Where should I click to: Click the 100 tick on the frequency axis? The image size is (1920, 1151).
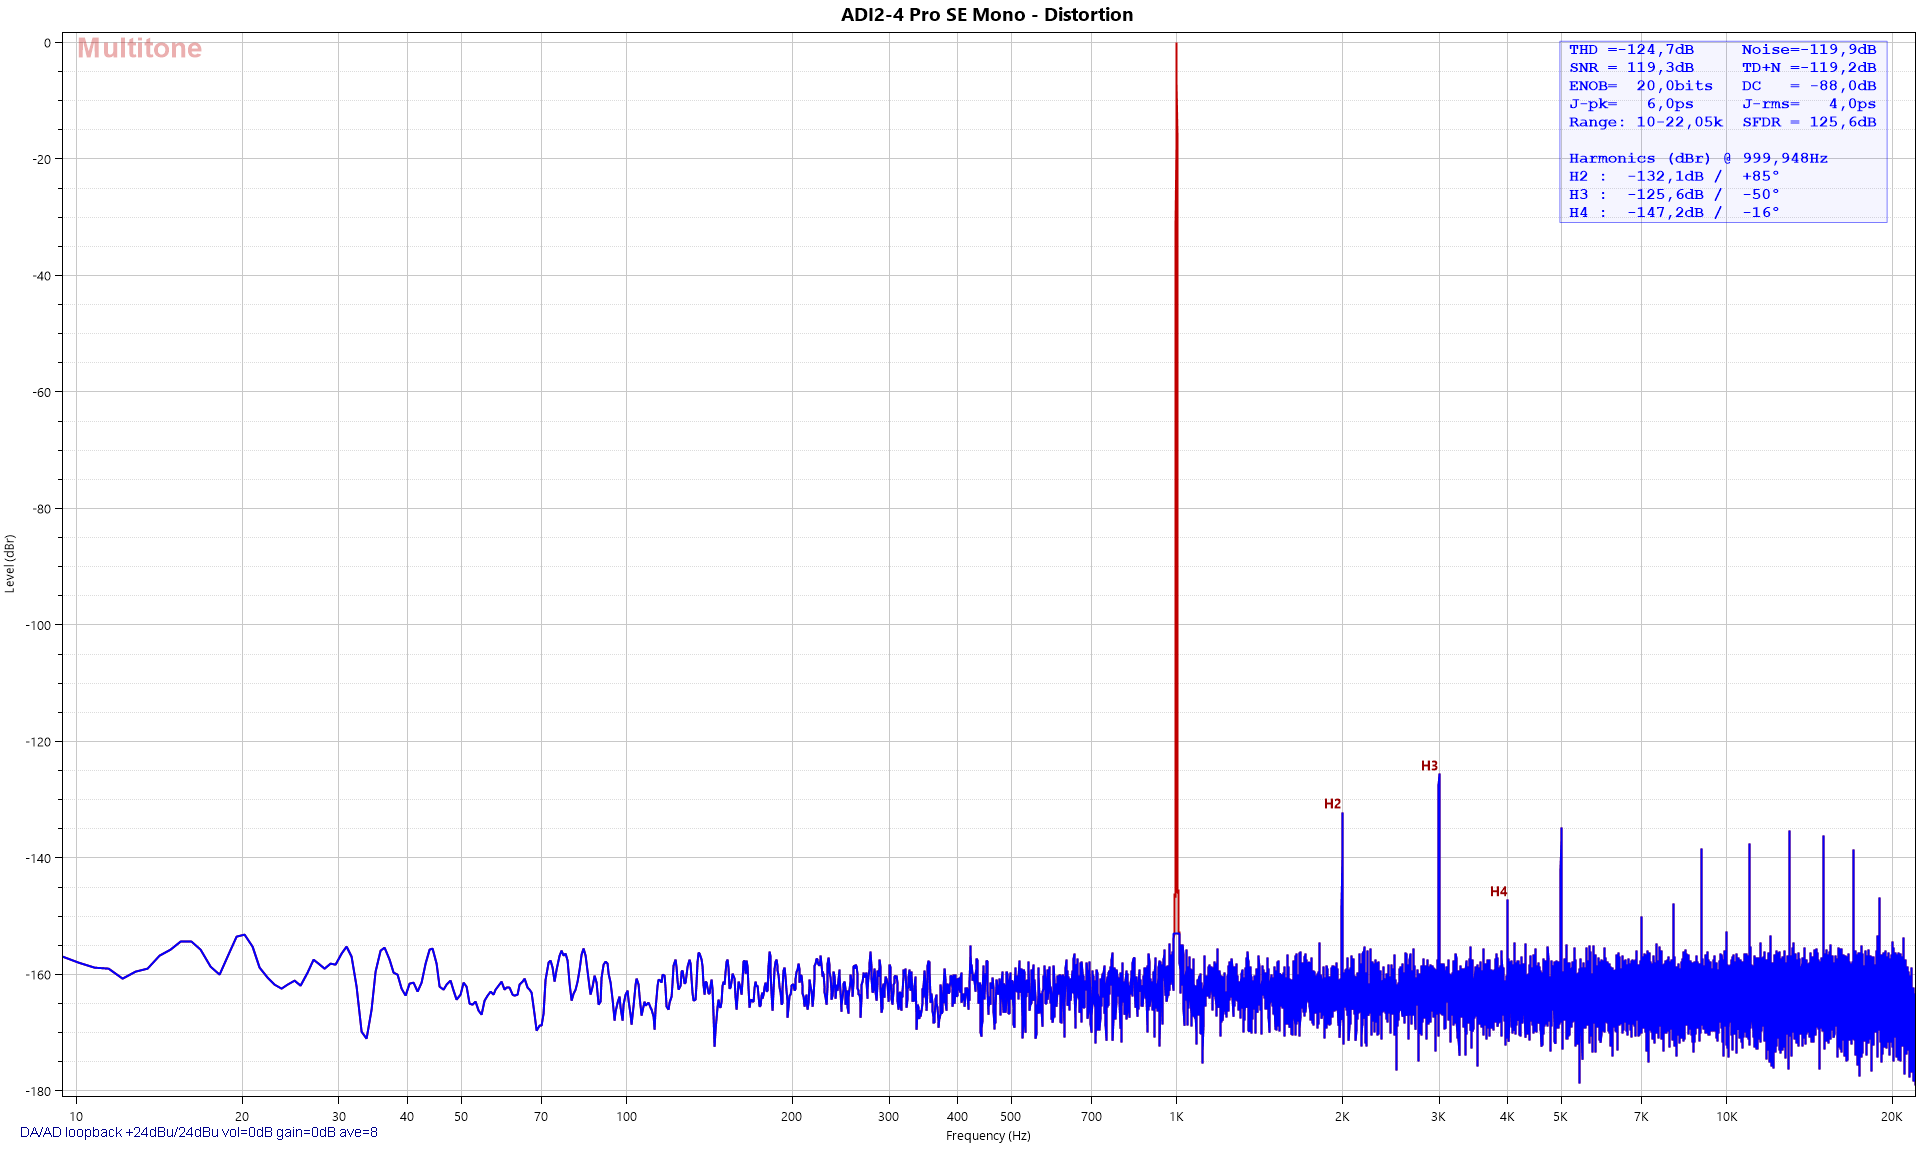click(626, 1117)
